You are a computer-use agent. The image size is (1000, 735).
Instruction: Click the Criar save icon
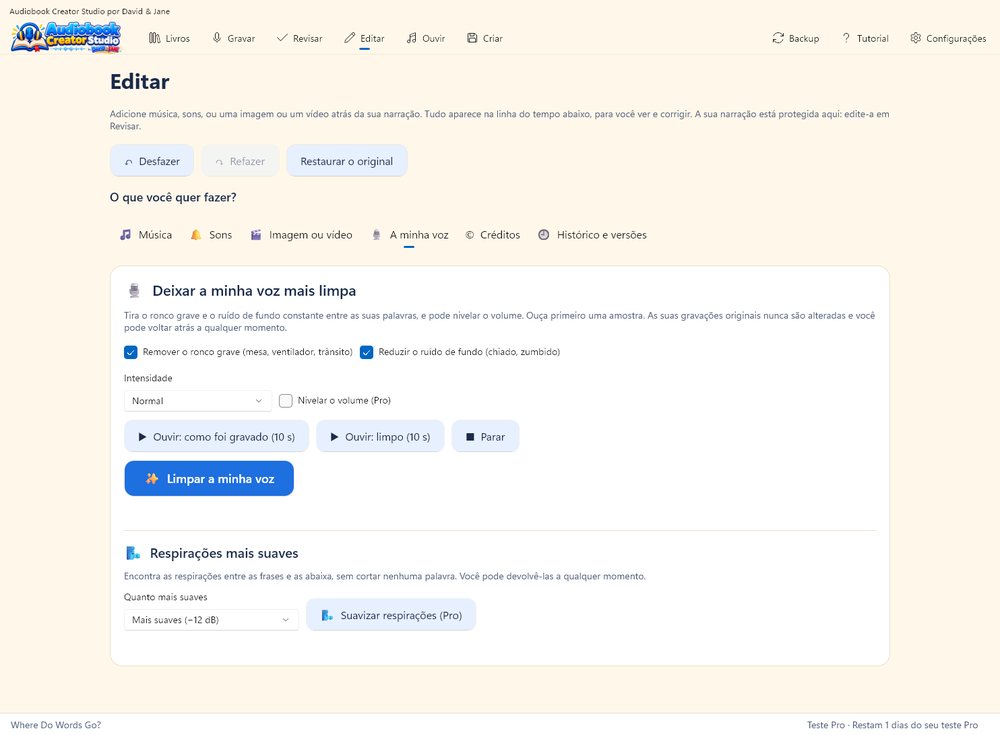coord(472,38)
